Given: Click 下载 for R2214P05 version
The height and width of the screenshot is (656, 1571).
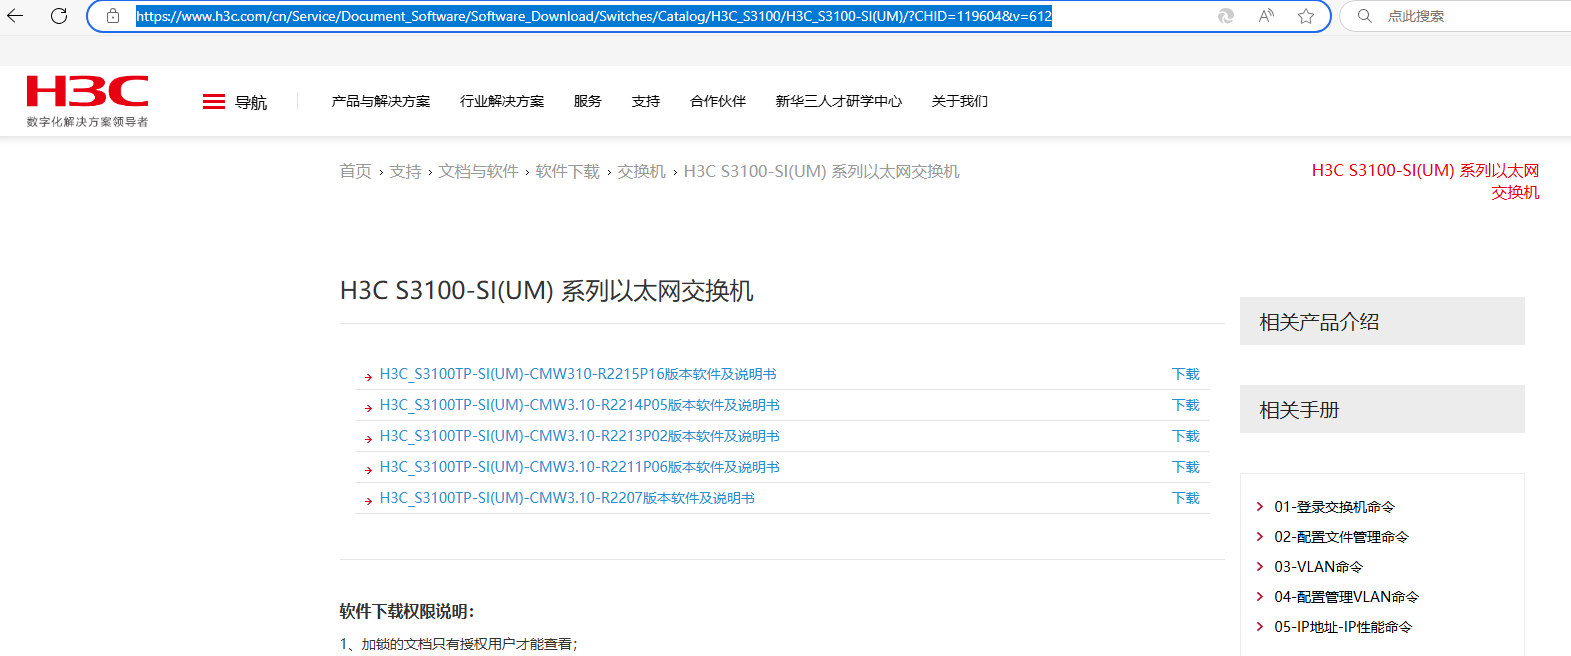Looking at the screenshot, I should pyautogui.click(x=1186, y=405).
